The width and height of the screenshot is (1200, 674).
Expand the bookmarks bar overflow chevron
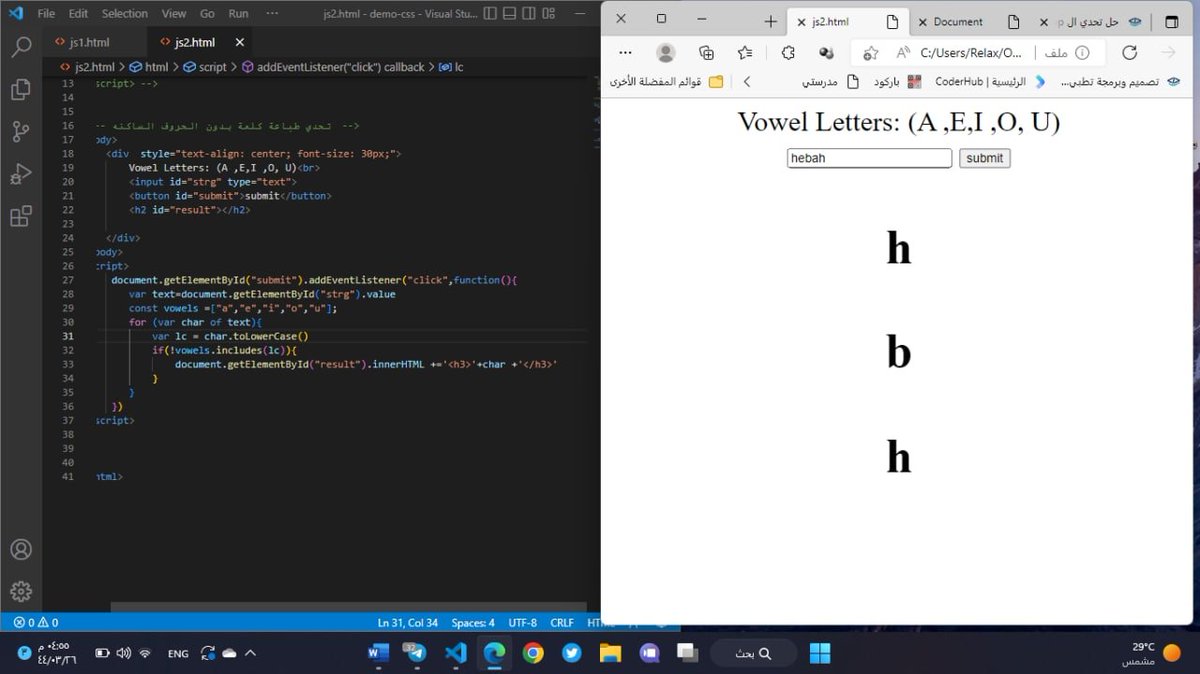746,82
